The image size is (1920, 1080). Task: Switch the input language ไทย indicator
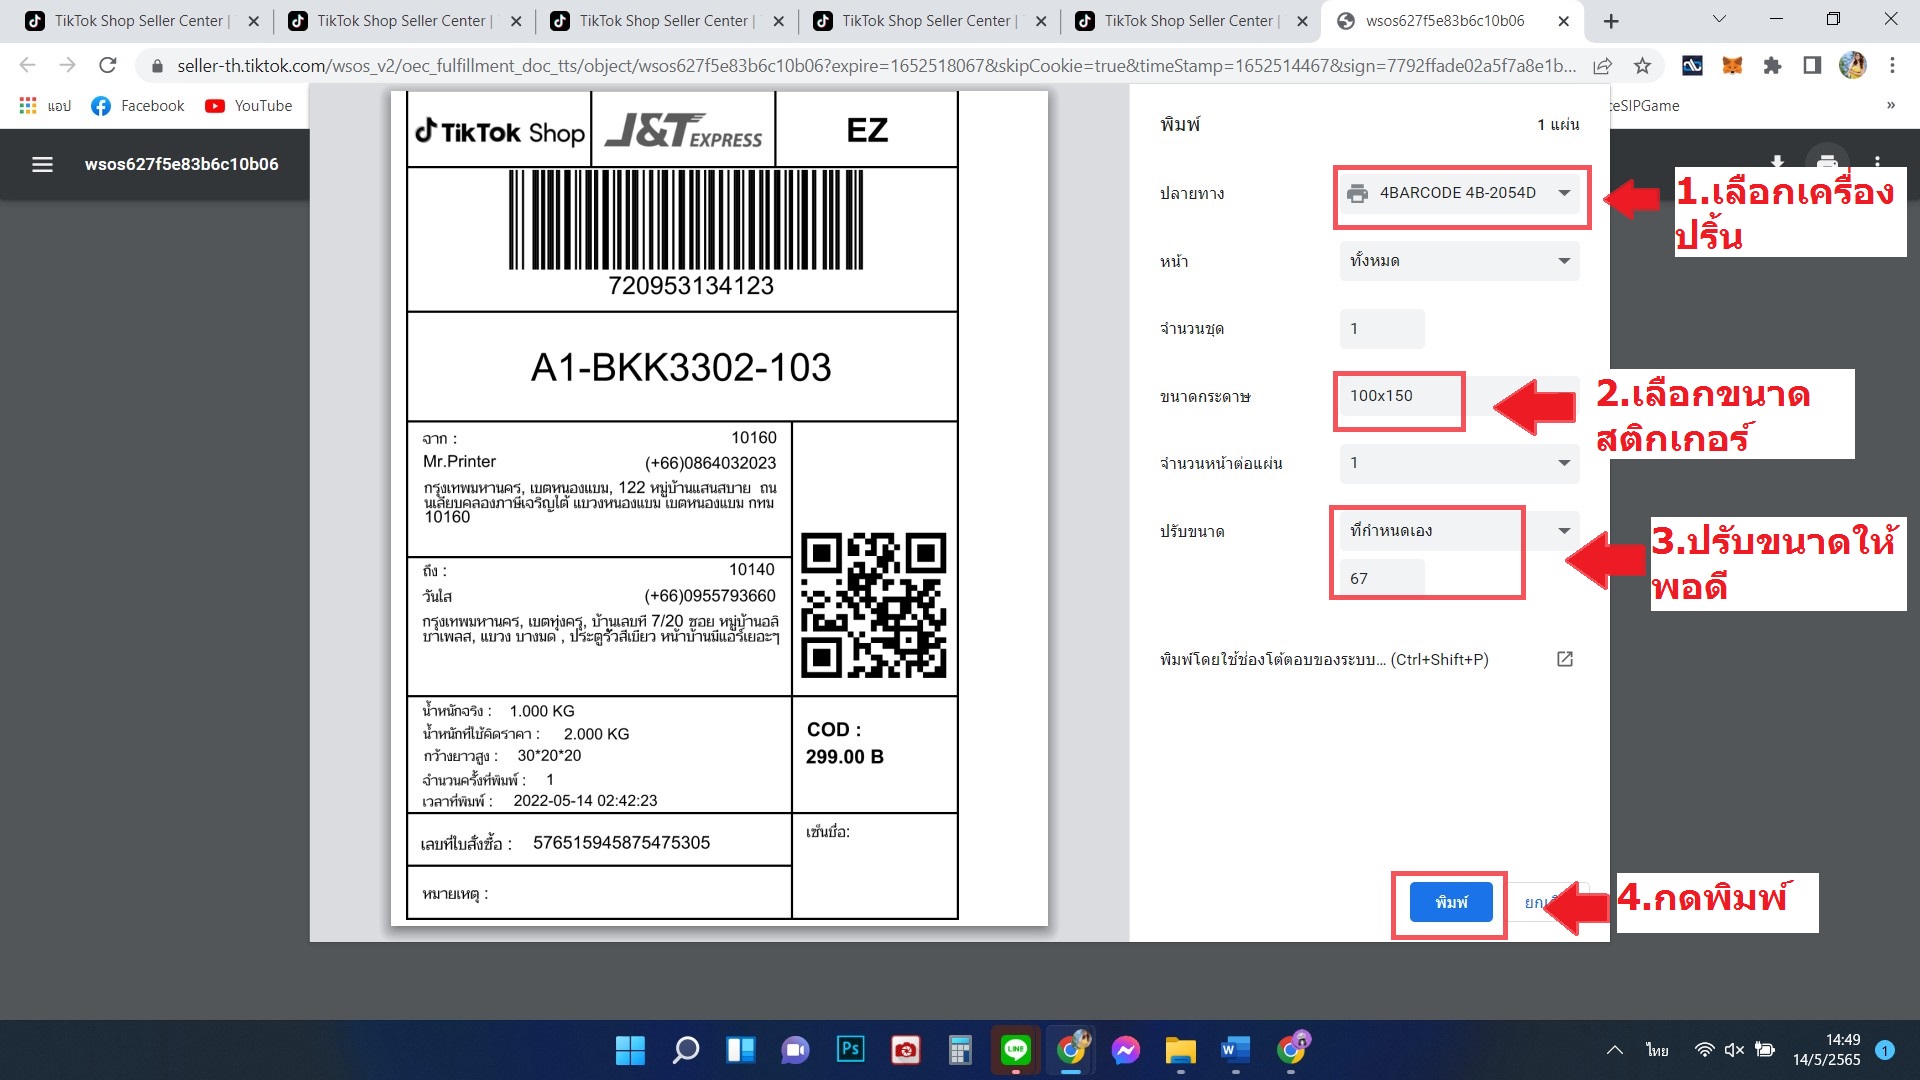(1657, 1050)
